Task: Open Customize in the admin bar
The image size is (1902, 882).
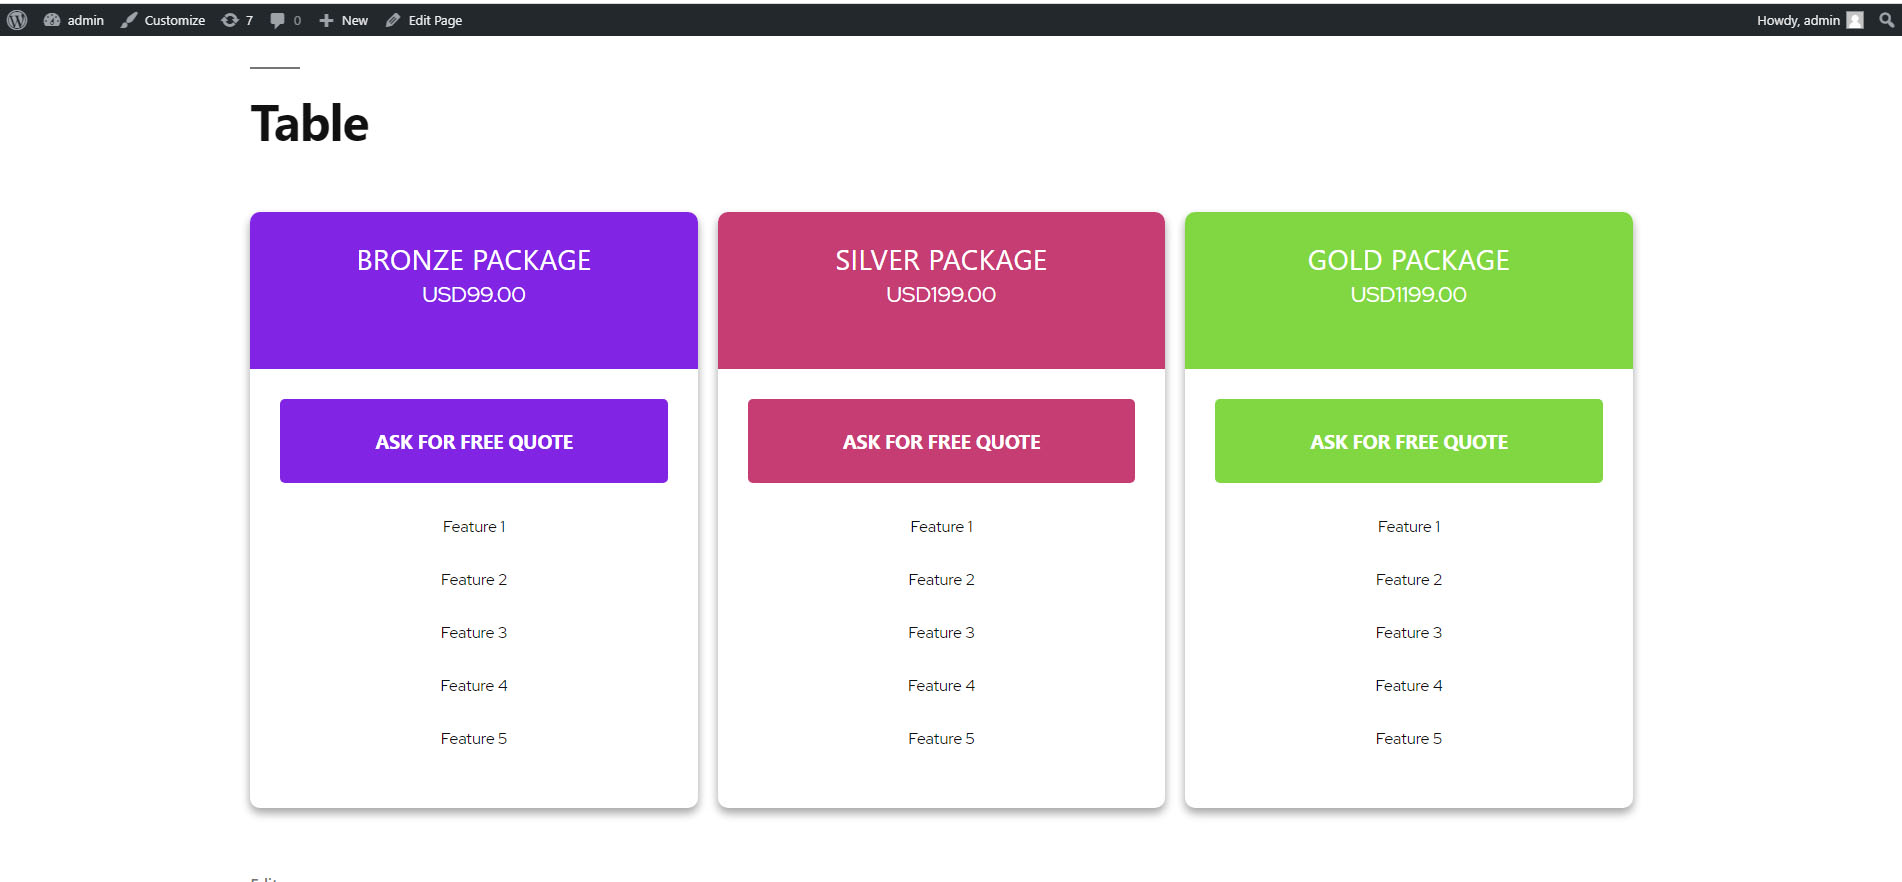Action: [x=163, y=20]
